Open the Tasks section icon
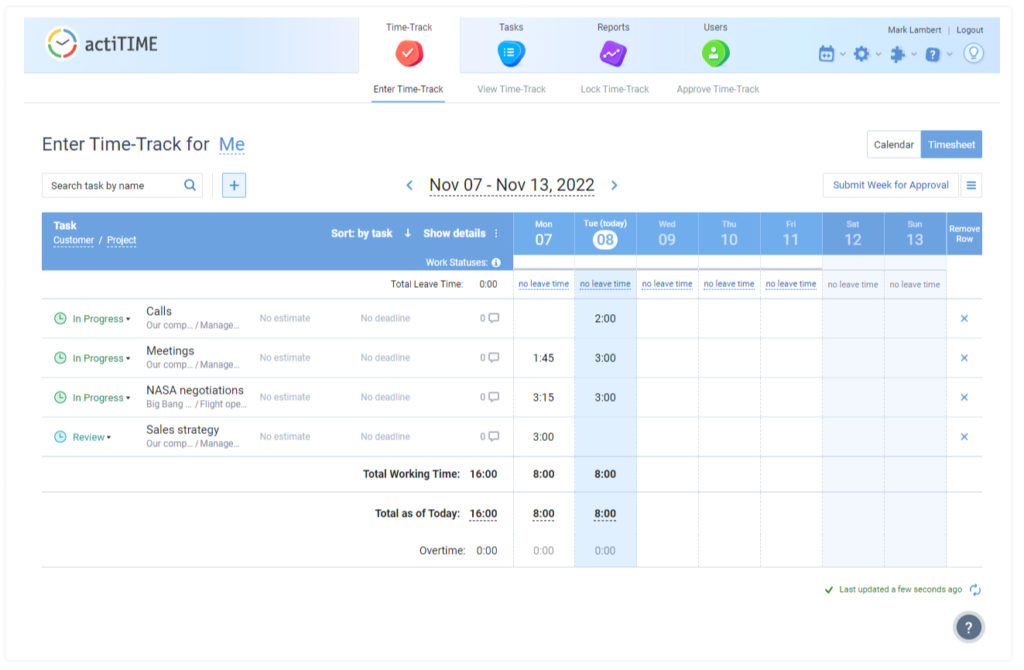Image resolution: width=1024 pixels, height=670 pixels. click(x=509, y=50)
